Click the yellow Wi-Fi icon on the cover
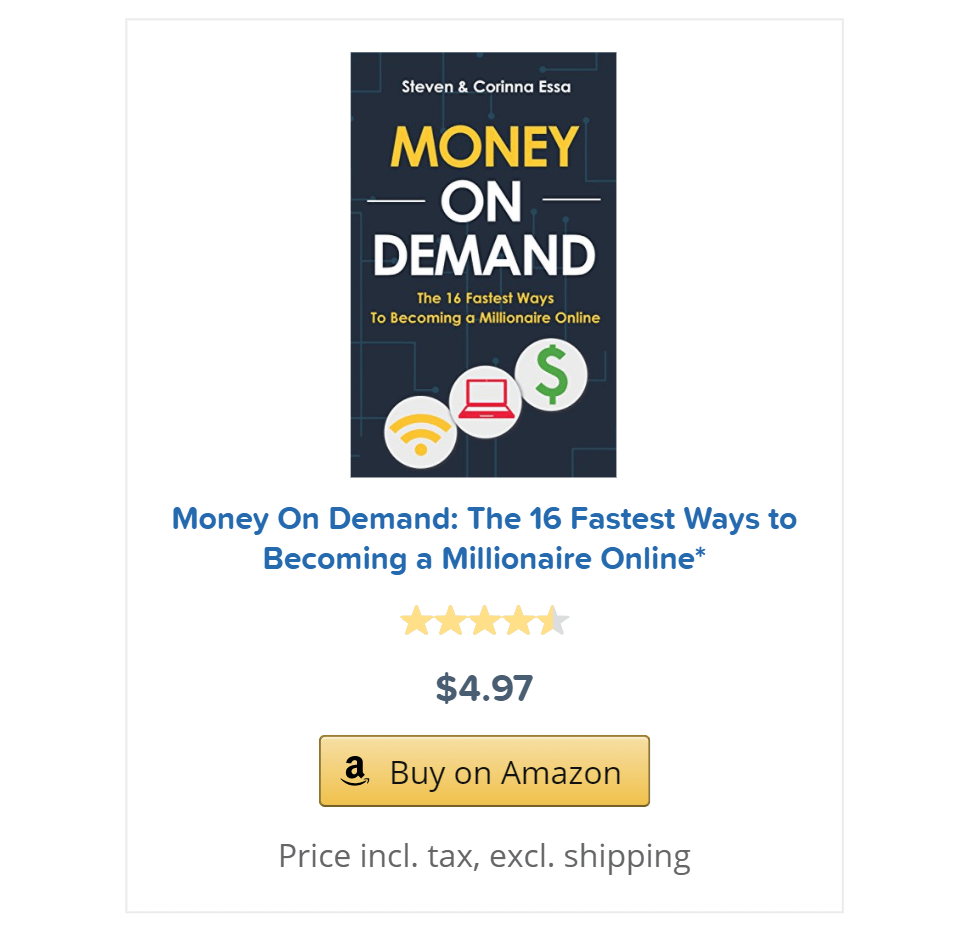Screen dimensions: 976x929 point(421,432)
